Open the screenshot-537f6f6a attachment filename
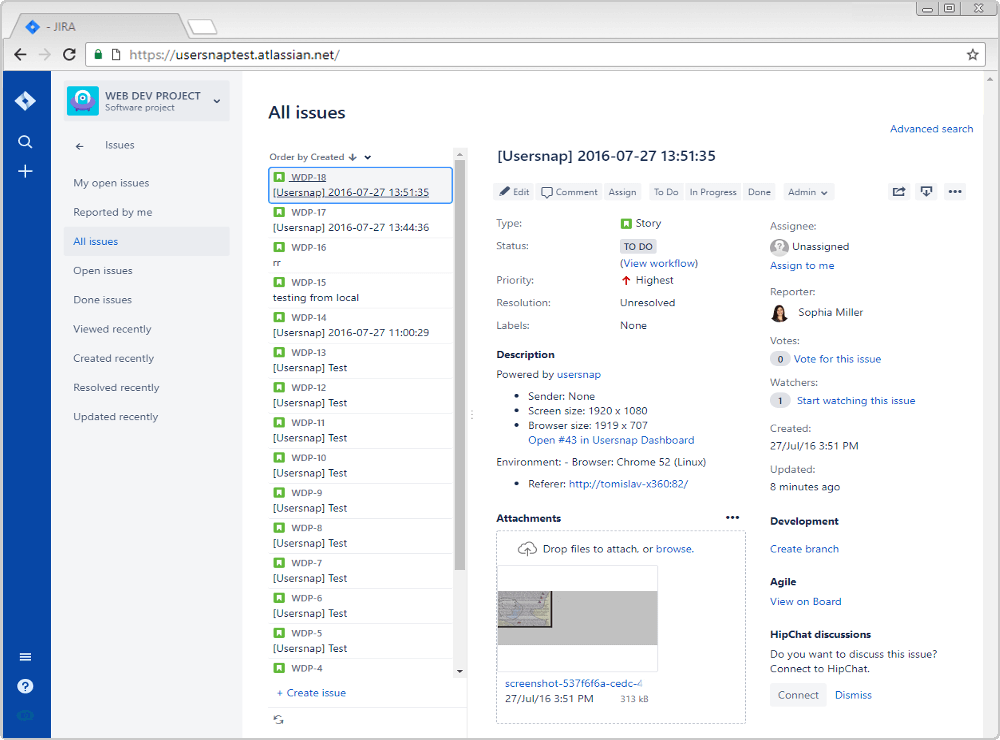This screenshot has width=1000, height=740. [x=573, y=684]
